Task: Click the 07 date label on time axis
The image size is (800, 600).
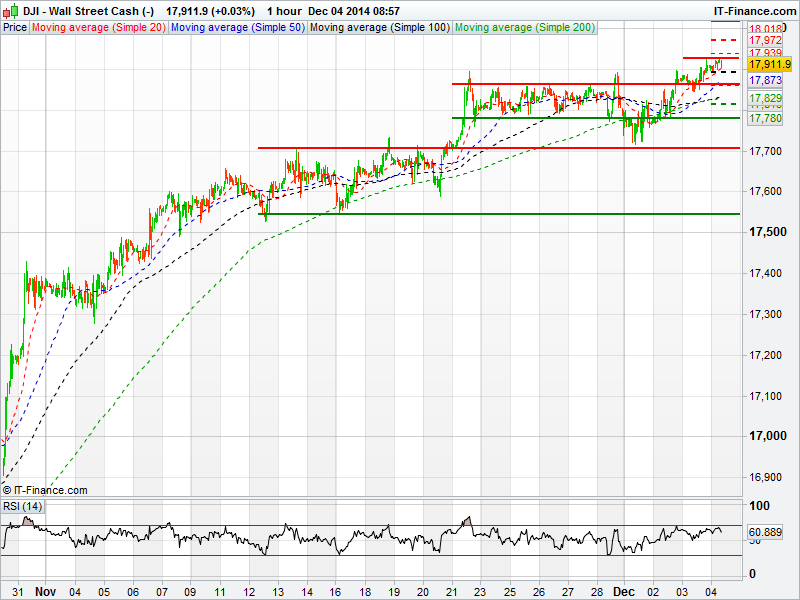Action: point(162,592)
